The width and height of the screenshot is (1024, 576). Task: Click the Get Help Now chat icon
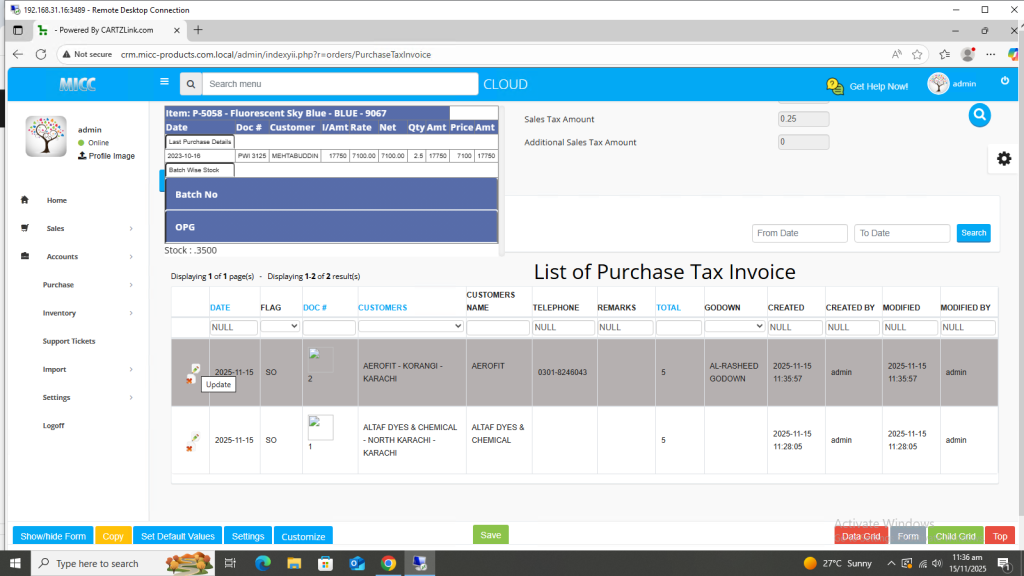tap(834, 86)
